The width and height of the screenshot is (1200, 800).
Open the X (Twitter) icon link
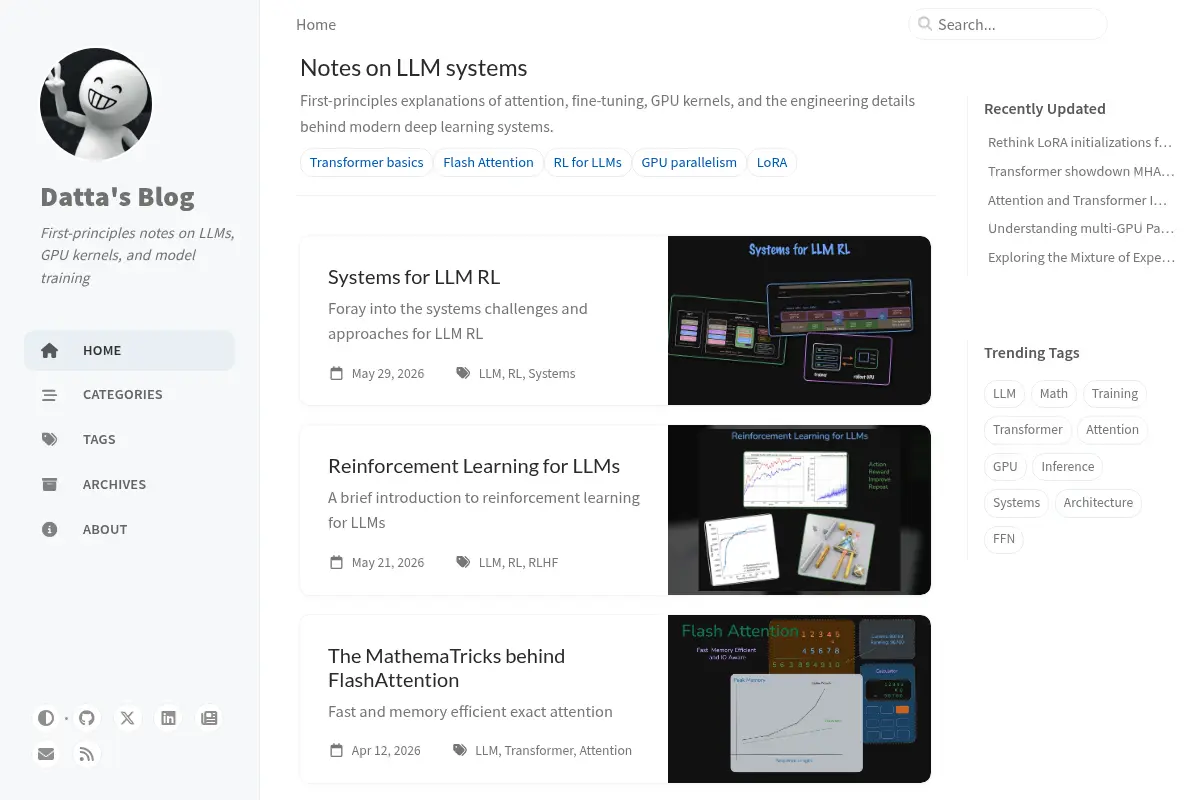point(128,718)
